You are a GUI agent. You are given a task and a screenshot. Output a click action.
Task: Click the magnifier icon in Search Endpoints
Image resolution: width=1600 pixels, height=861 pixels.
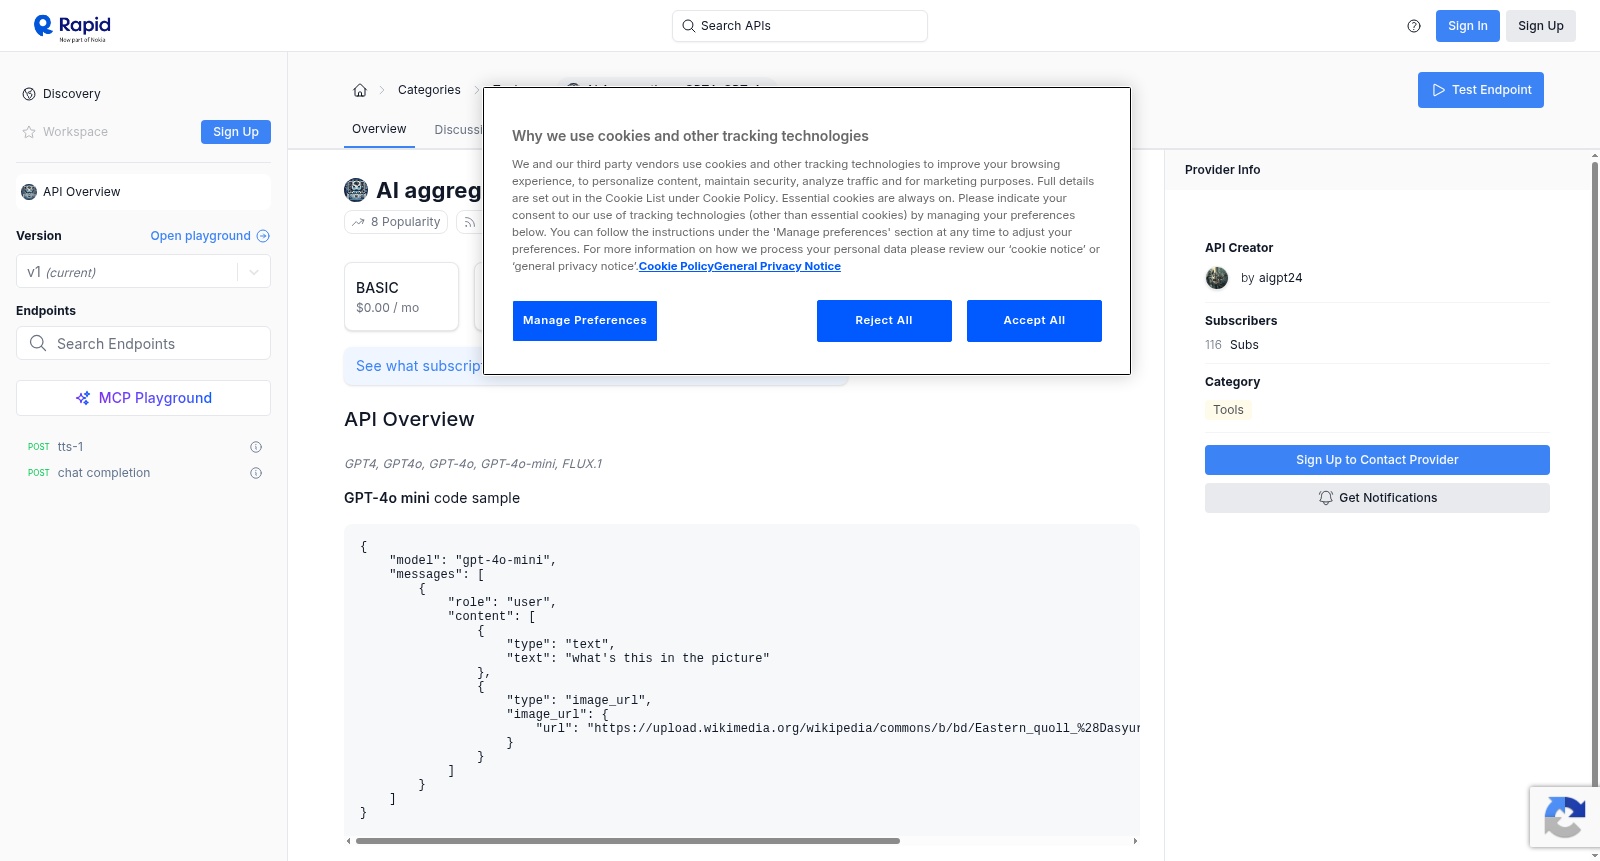click(38, 343)
